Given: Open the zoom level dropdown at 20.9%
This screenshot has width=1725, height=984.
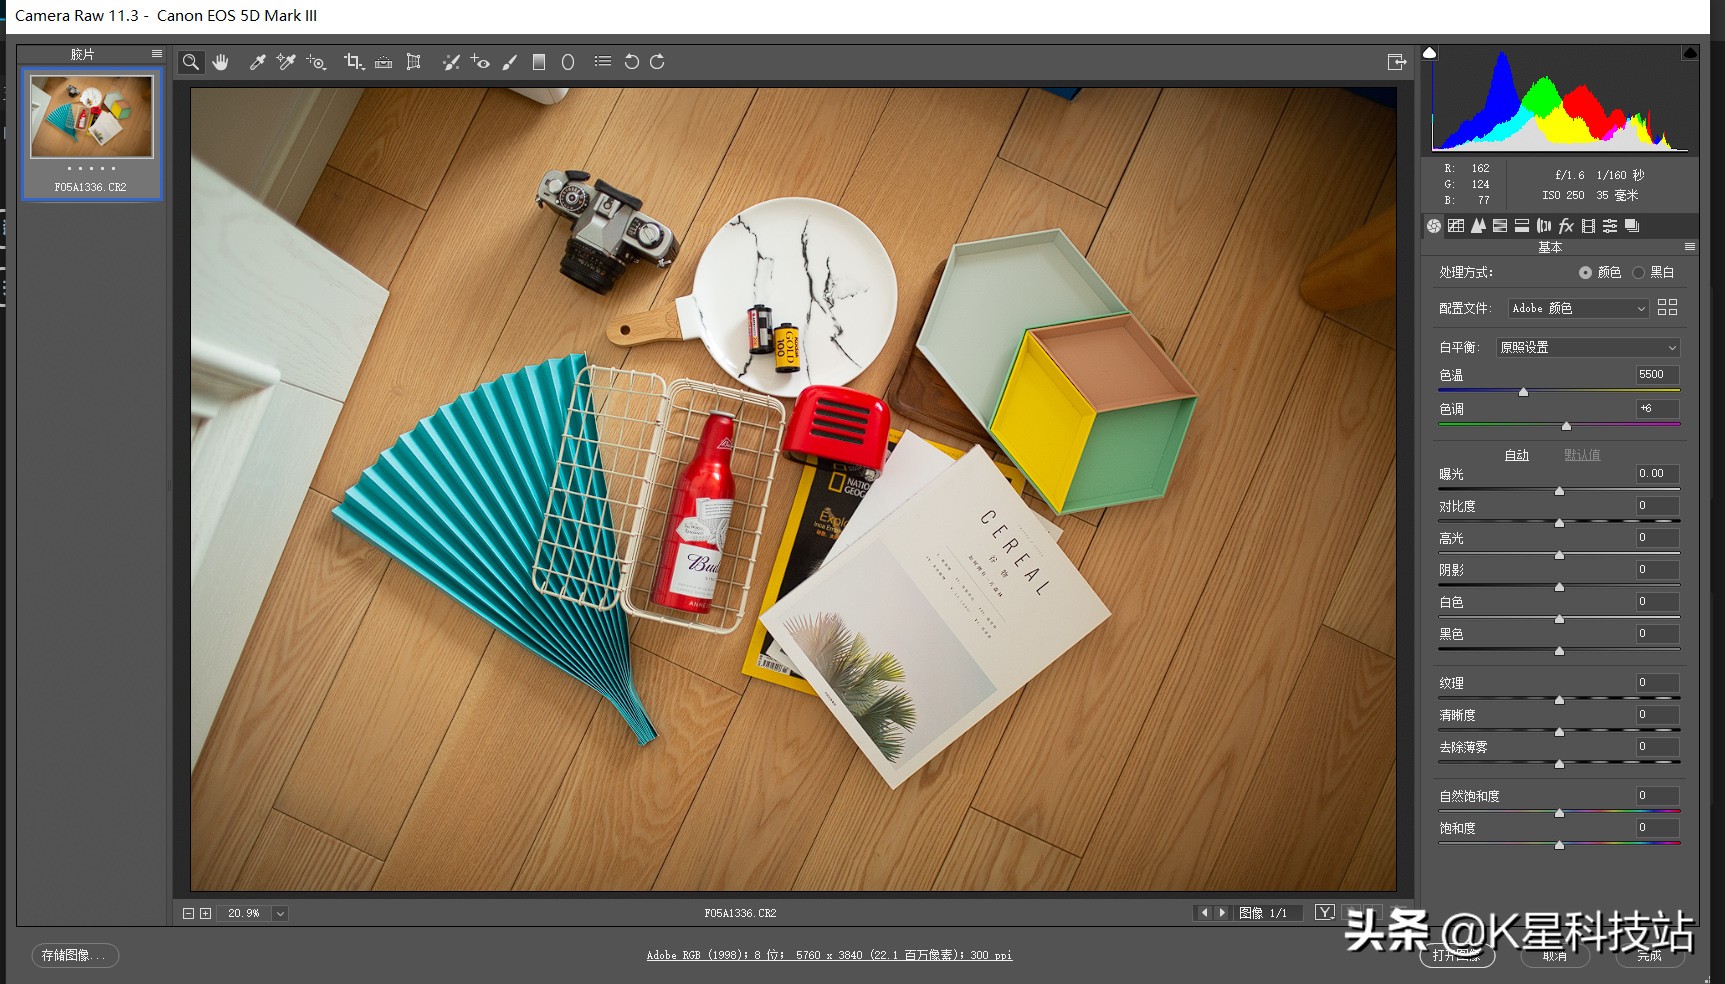Looking at the screenshot, I should pyautogui.click(x=280, y=913).
